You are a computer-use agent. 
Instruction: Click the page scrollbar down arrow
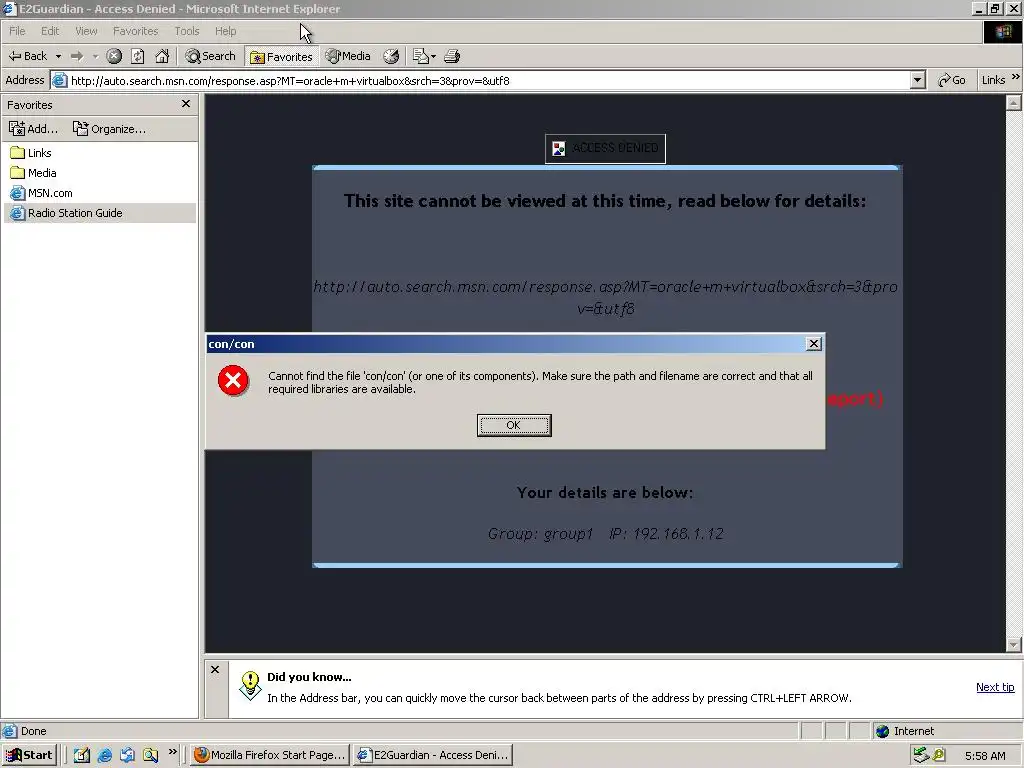tap(1014, 645)
